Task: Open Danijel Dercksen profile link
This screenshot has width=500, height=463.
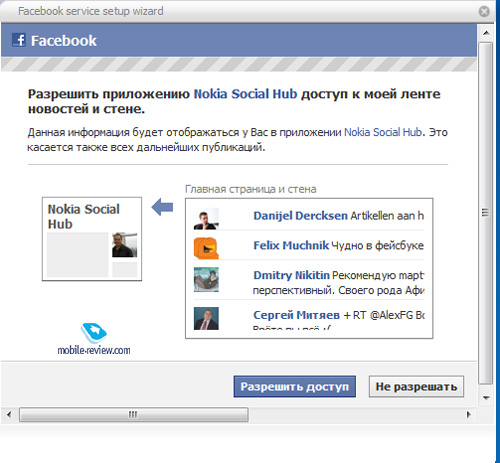Action: click(300, 216)
